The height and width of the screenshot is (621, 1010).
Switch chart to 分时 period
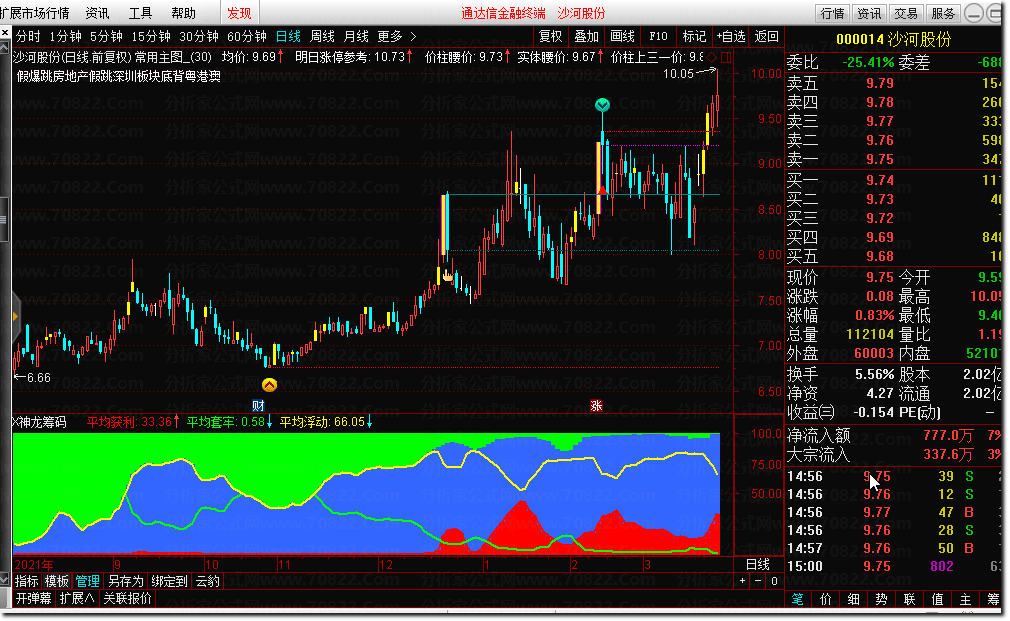coord(28,37)
